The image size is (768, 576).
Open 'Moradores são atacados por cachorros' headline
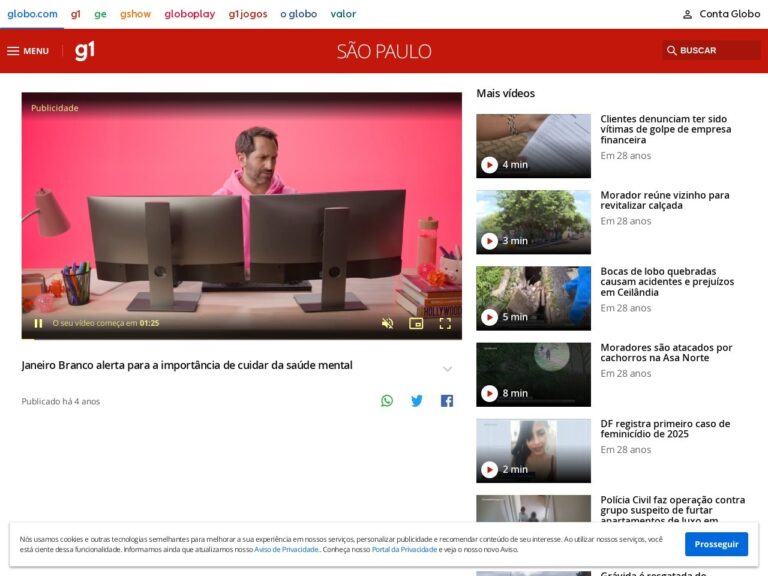coord(666,353)
